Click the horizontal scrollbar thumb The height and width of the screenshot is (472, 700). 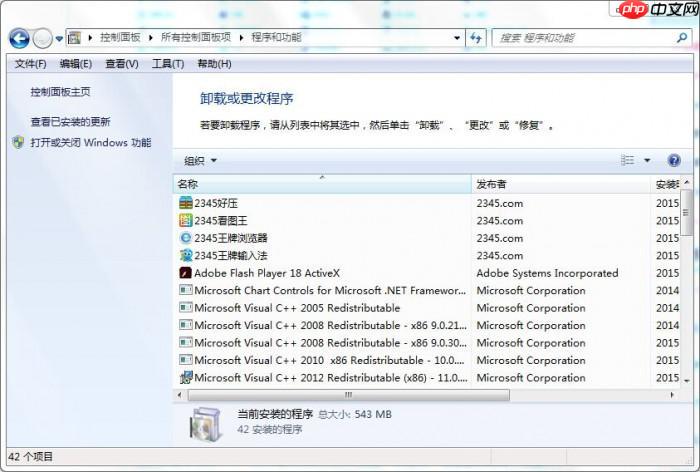tap(349, 395)
